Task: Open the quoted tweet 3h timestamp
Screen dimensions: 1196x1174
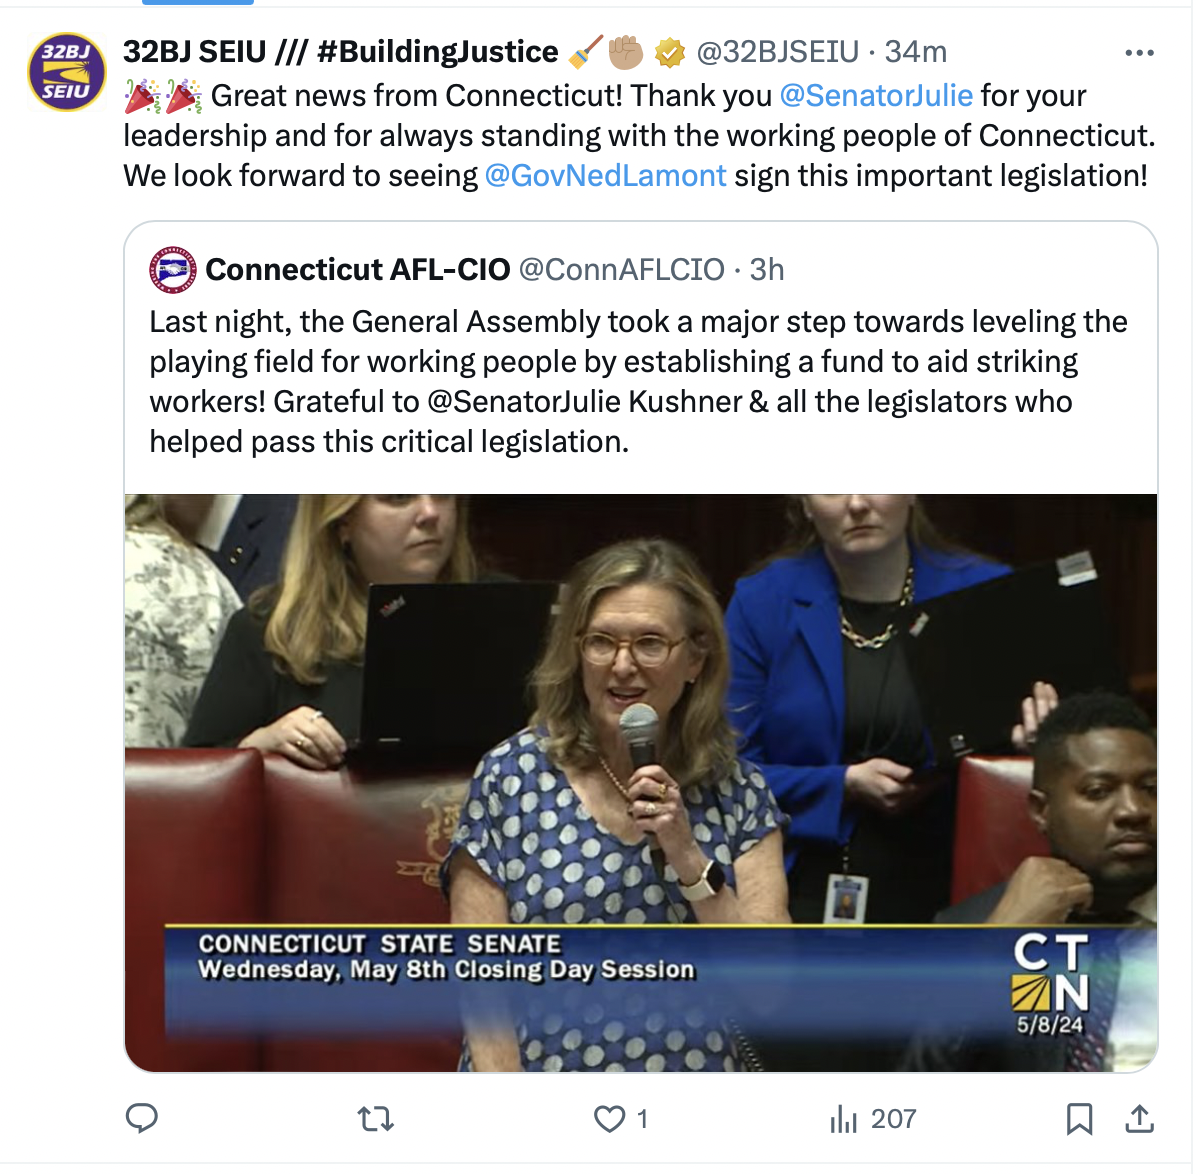Action: 767,269
